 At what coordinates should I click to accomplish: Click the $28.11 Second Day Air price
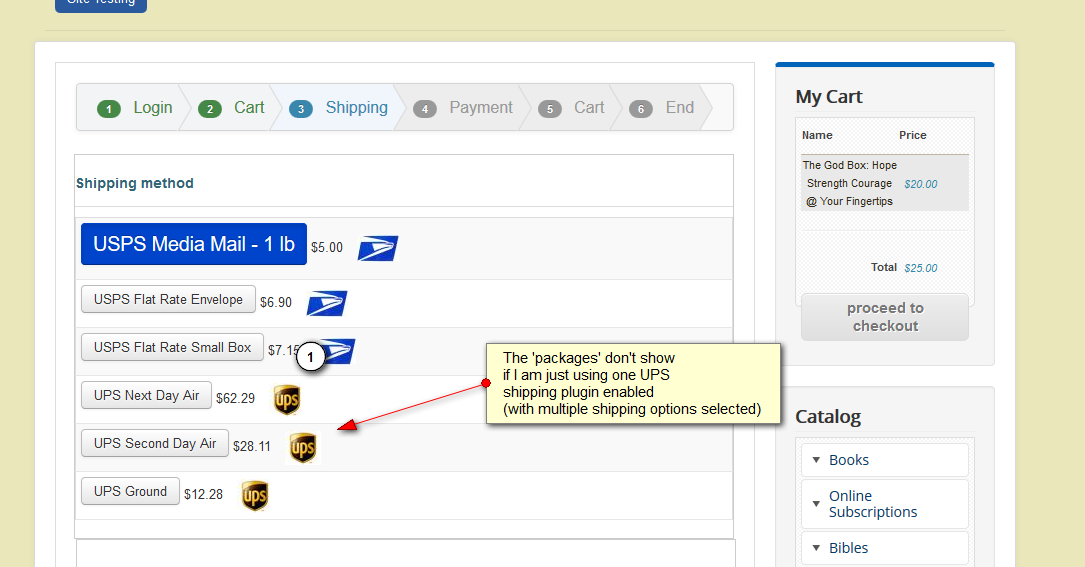tap(252, 447)
